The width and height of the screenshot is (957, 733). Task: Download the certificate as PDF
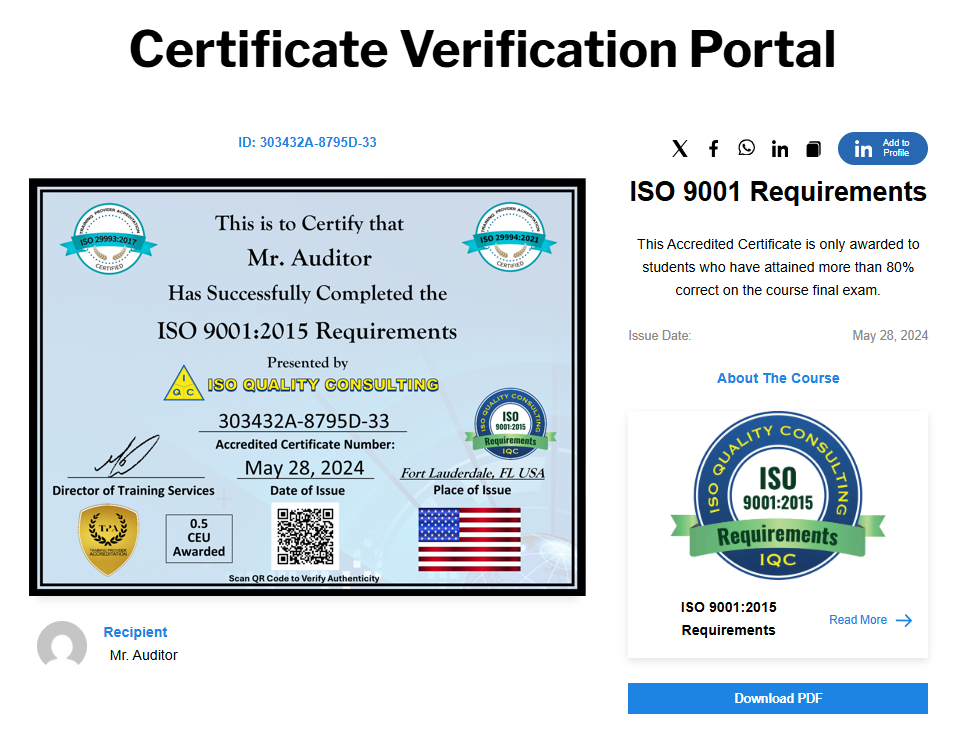coord(778,698)
